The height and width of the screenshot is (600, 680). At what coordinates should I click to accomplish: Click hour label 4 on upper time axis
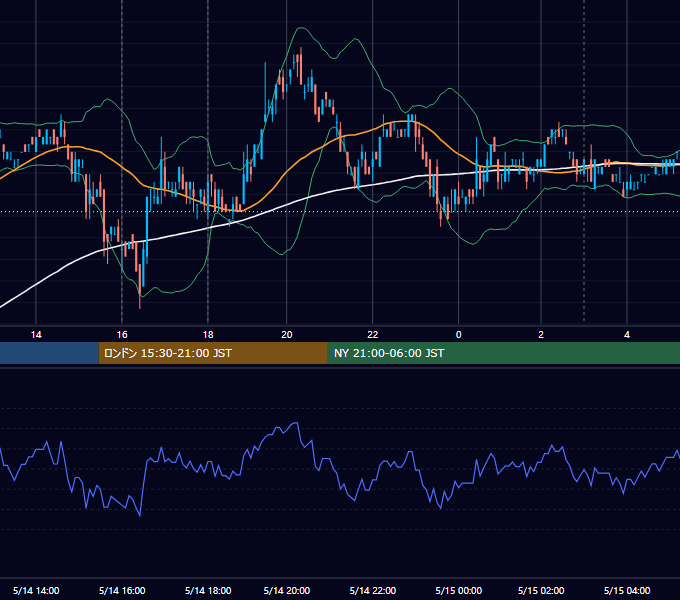pyautogui.click(x=627, y=335)
